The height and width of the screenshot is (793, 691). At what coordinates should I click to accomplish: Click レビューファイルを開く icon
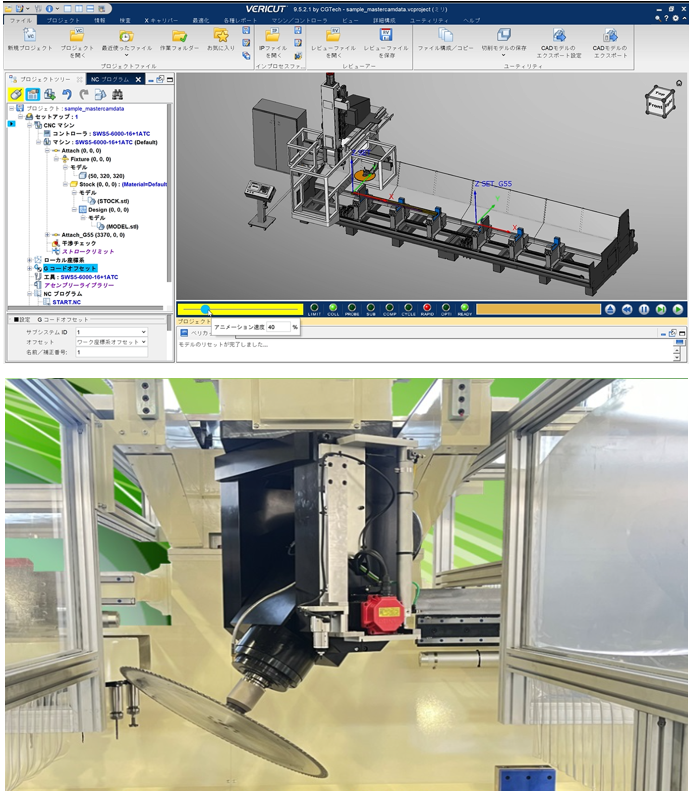(x=333, y=35)
